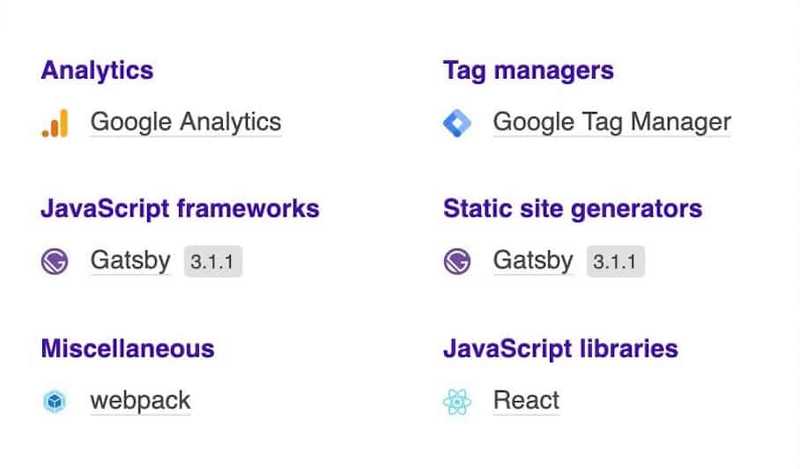
Task: Click Gatsby icon under JavaScript frameworks
Action: click(54, 262)
